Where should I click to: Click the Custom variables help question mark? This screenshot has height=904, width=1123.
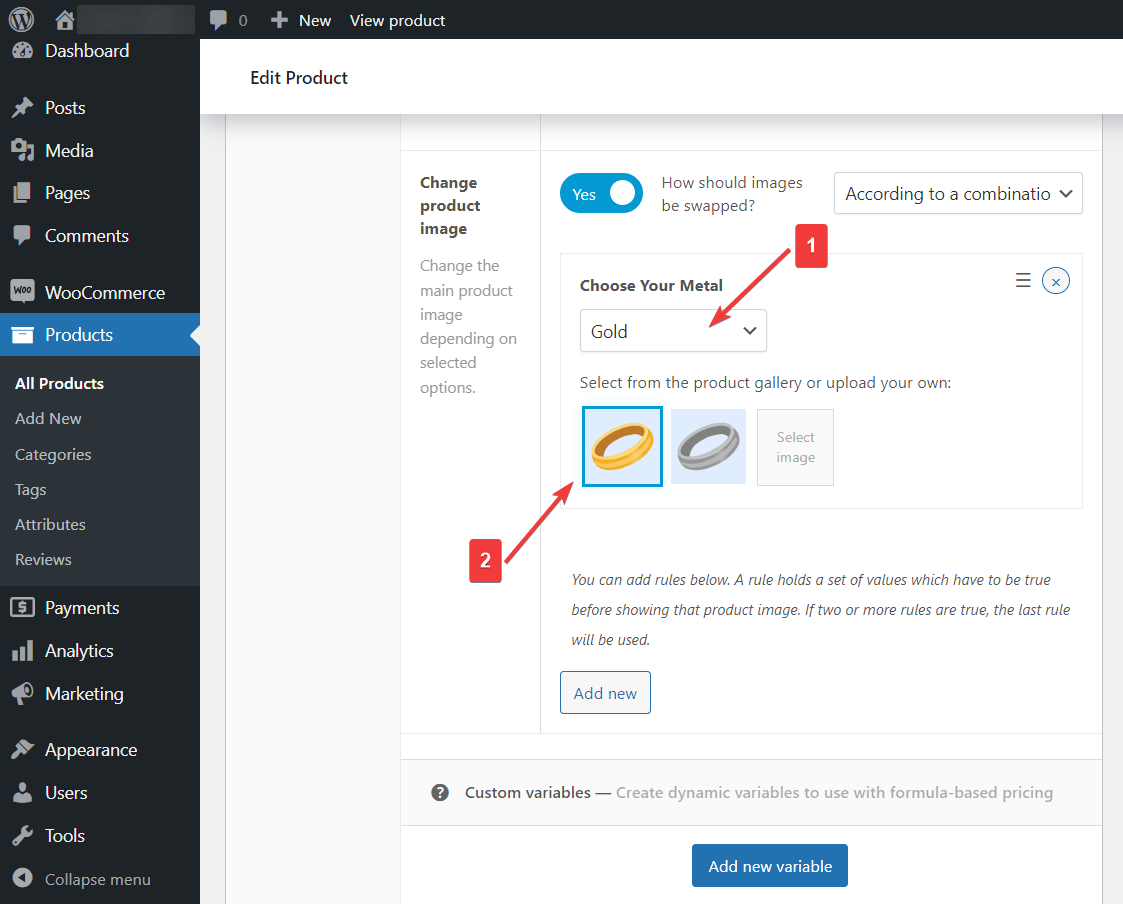[x=440, y=792]
